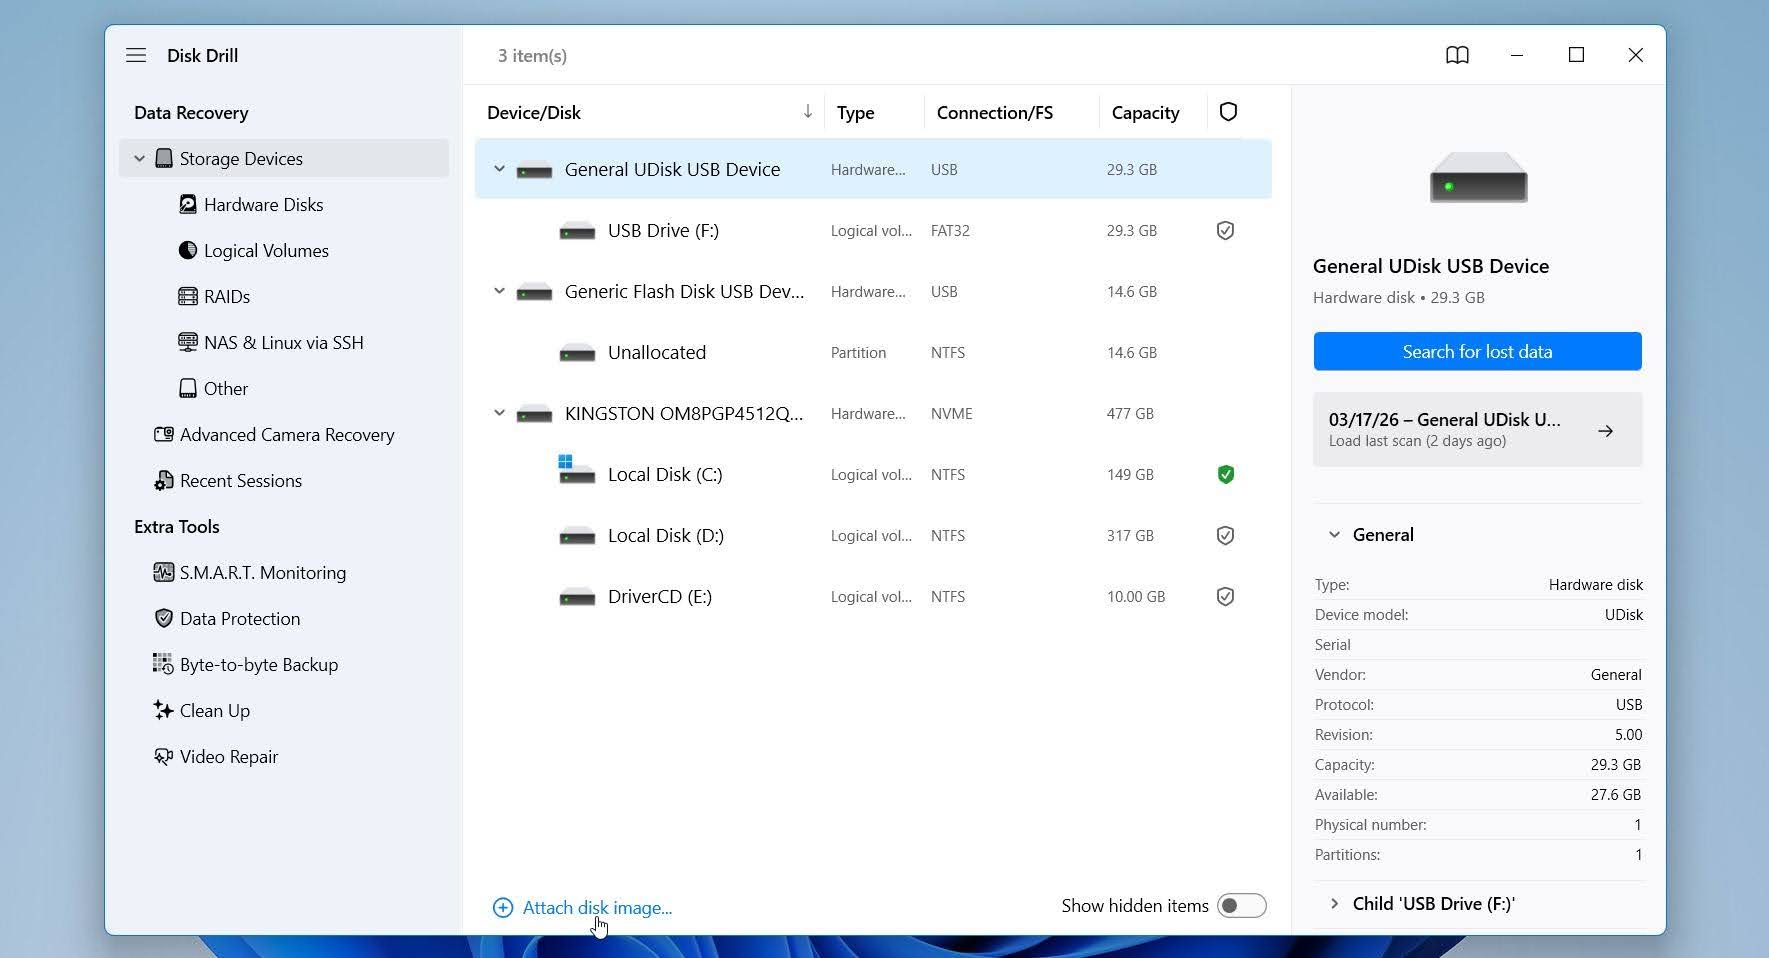Click shield icon on DriverCD (E:) row

click(x=1225, y=597)
